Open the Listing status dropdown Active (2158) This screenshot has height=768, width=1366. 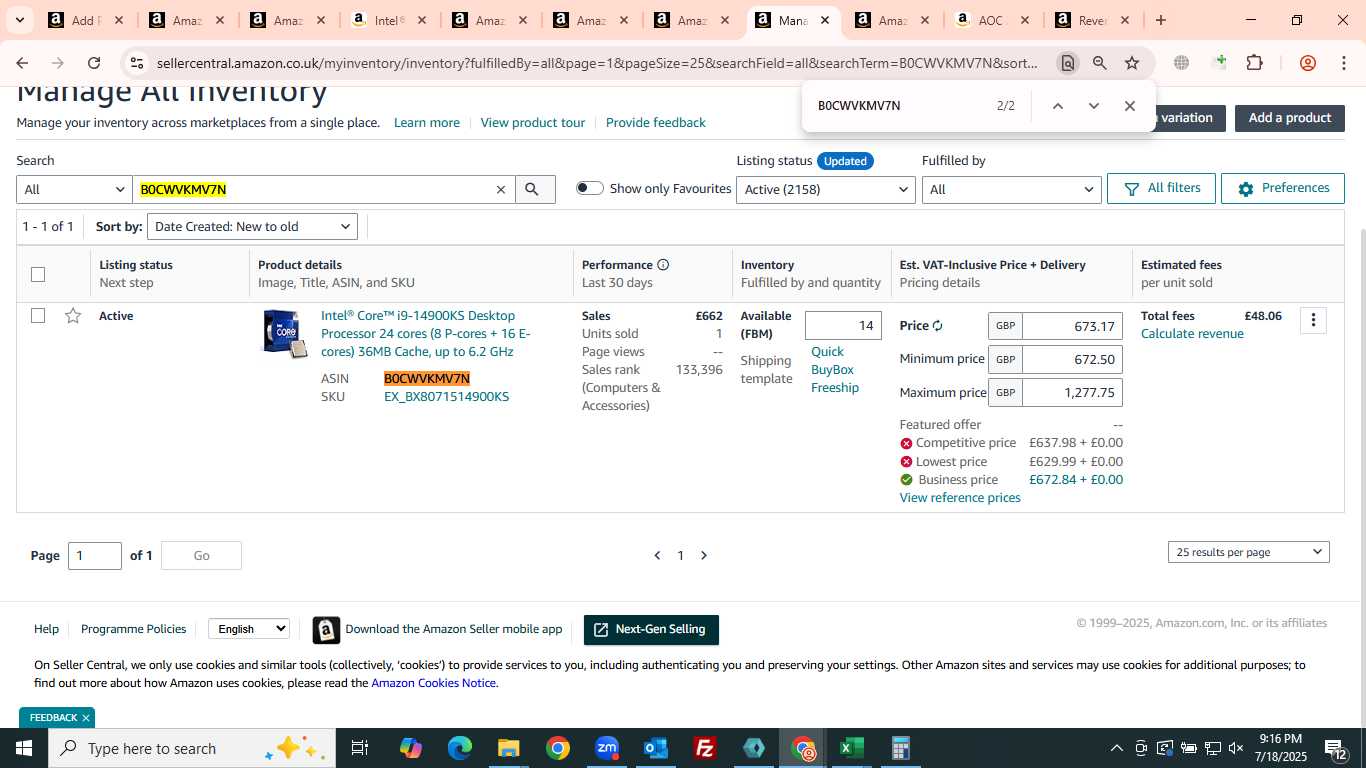(x=825, y=189)
